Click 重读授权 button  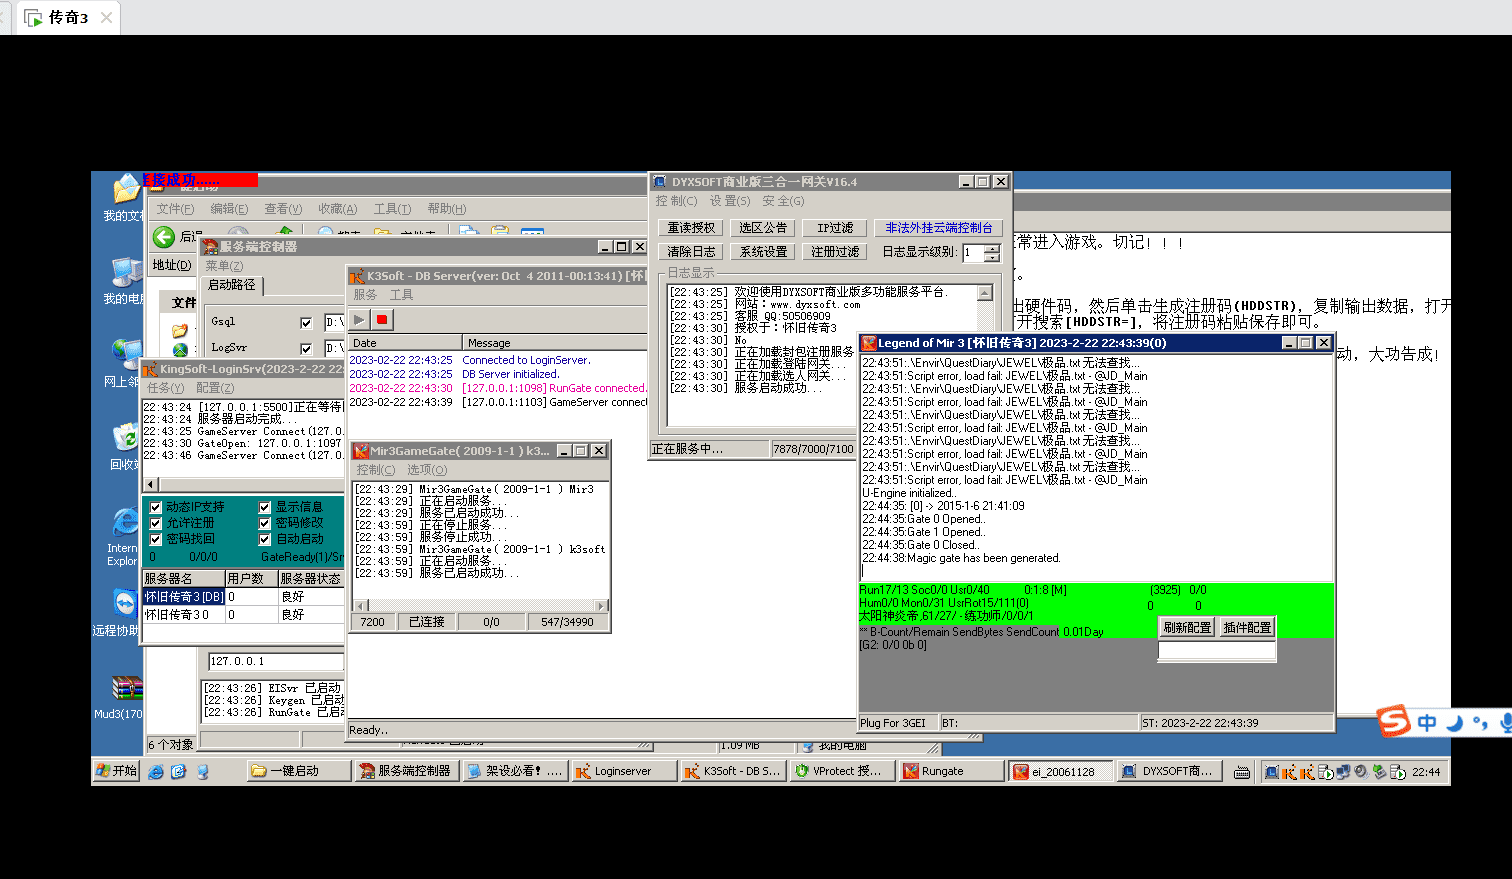coord(692,228)
